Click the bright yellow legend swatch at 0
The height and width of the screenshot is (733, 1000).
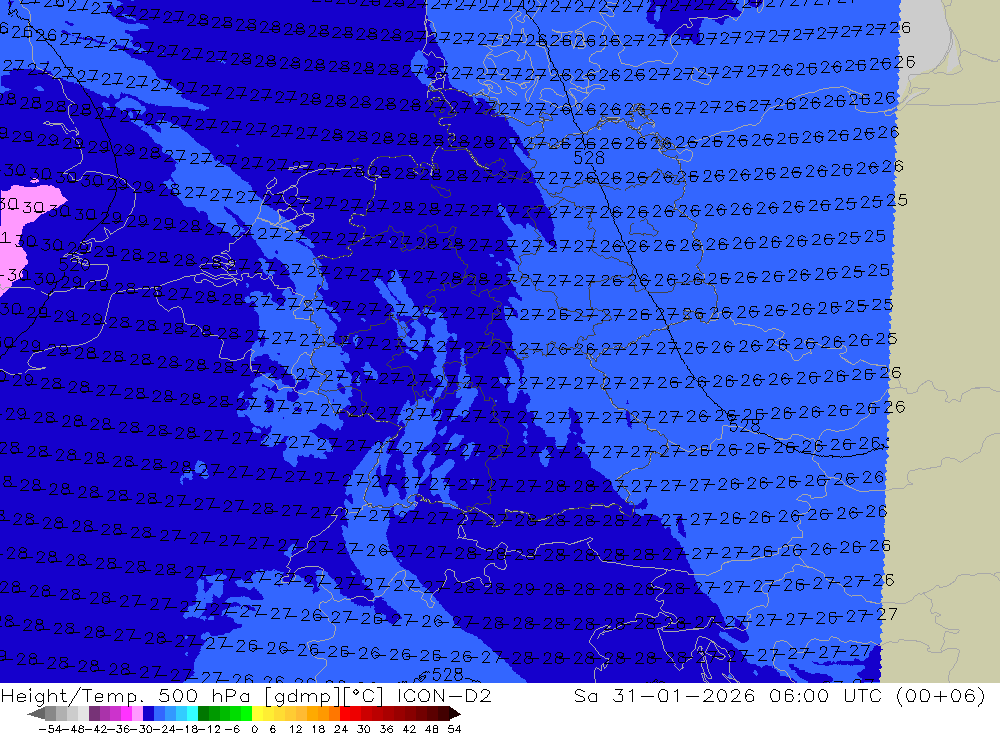tap(258, 713)
